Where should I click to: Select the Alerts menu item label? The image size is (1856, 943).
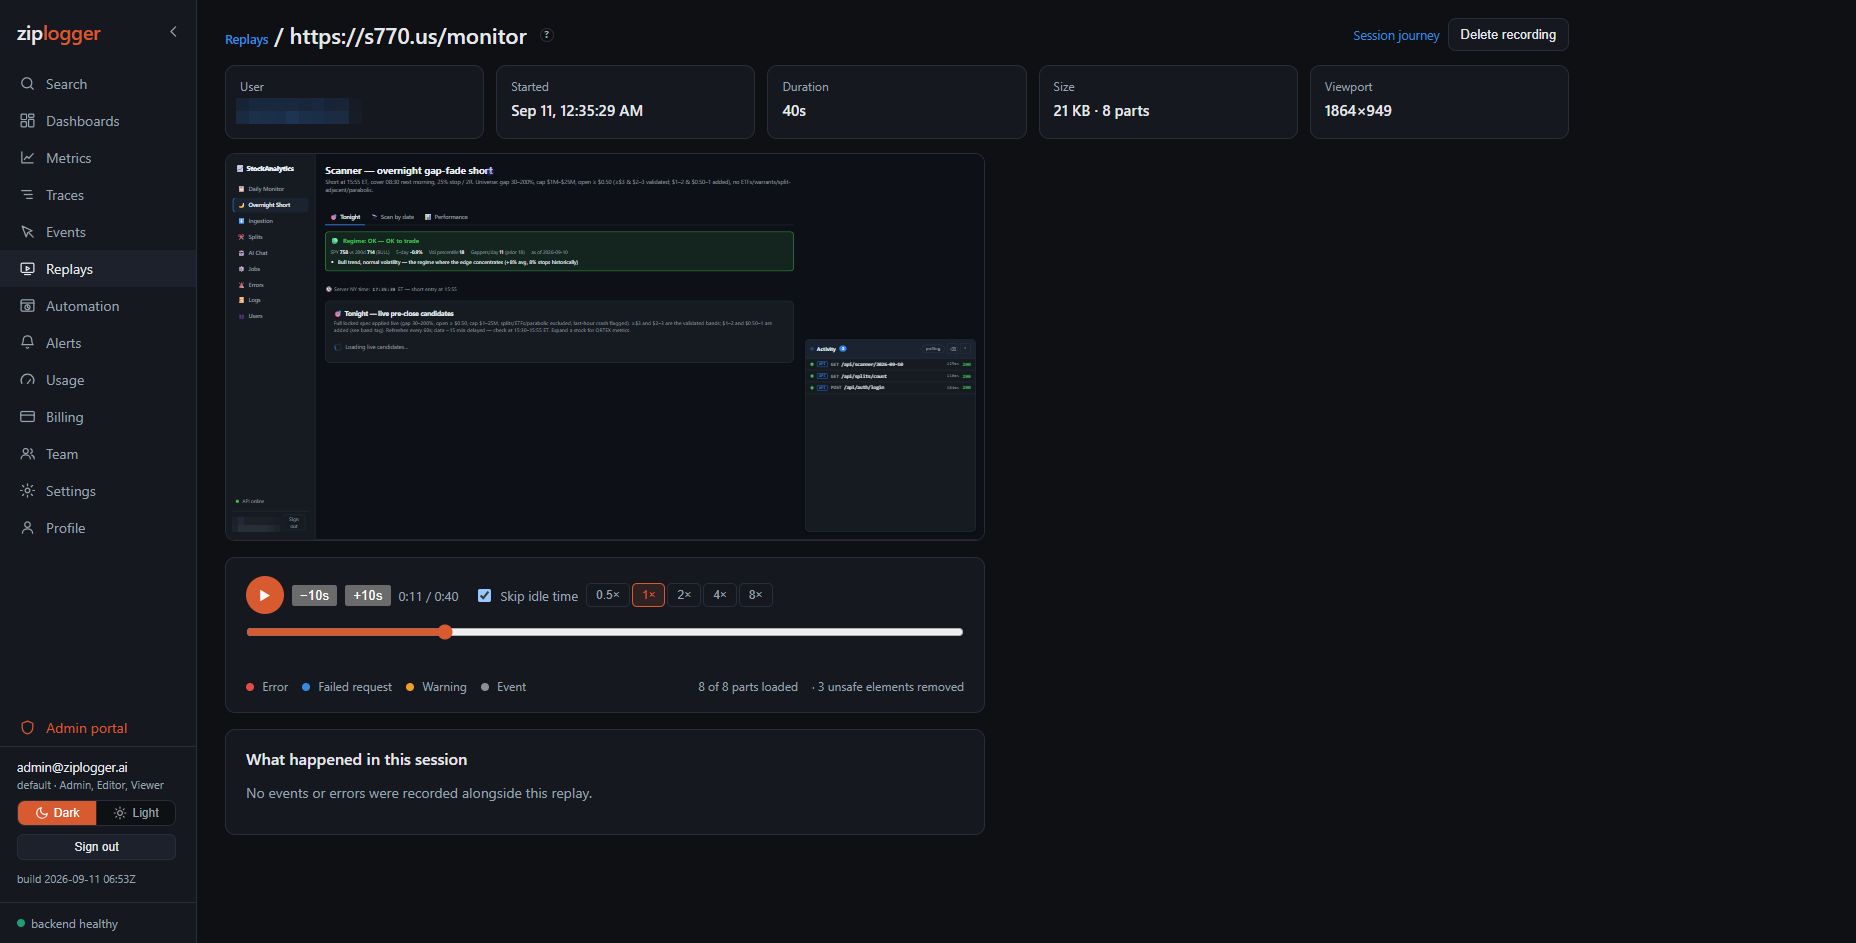(x=64, y=343)
